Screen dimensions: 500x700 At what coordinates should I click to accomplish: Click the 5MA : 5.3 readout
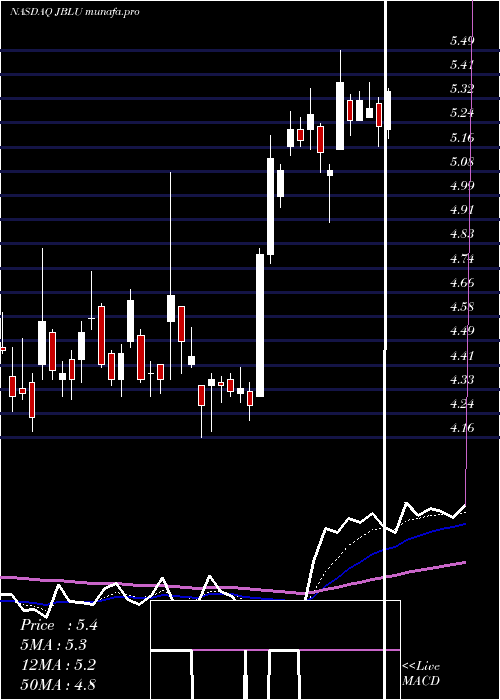pos(54,645)
